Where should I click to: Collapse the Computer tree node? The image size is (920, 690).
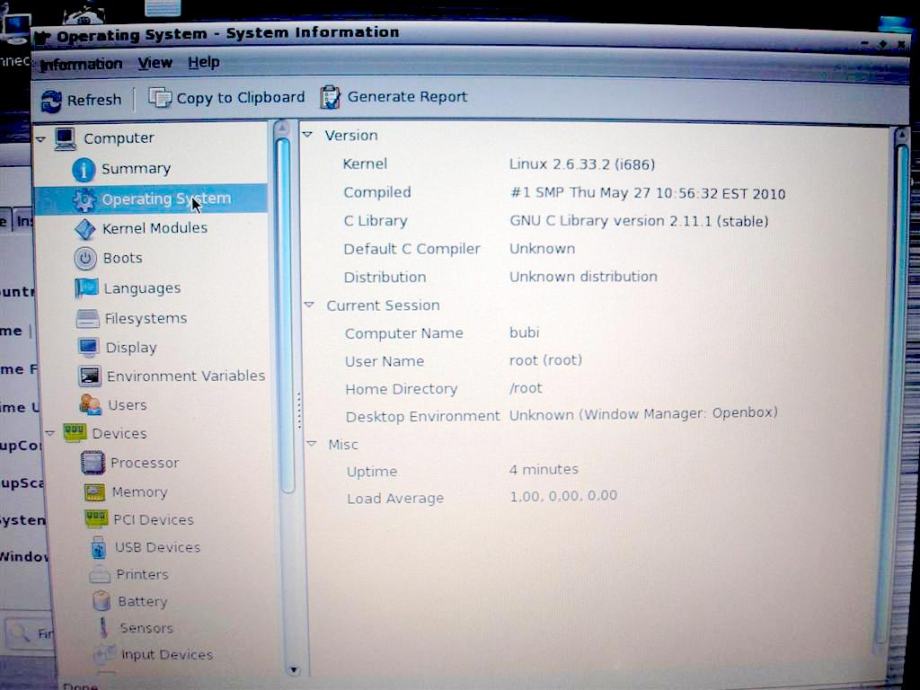pyautogui.click(x=41, y=140)
